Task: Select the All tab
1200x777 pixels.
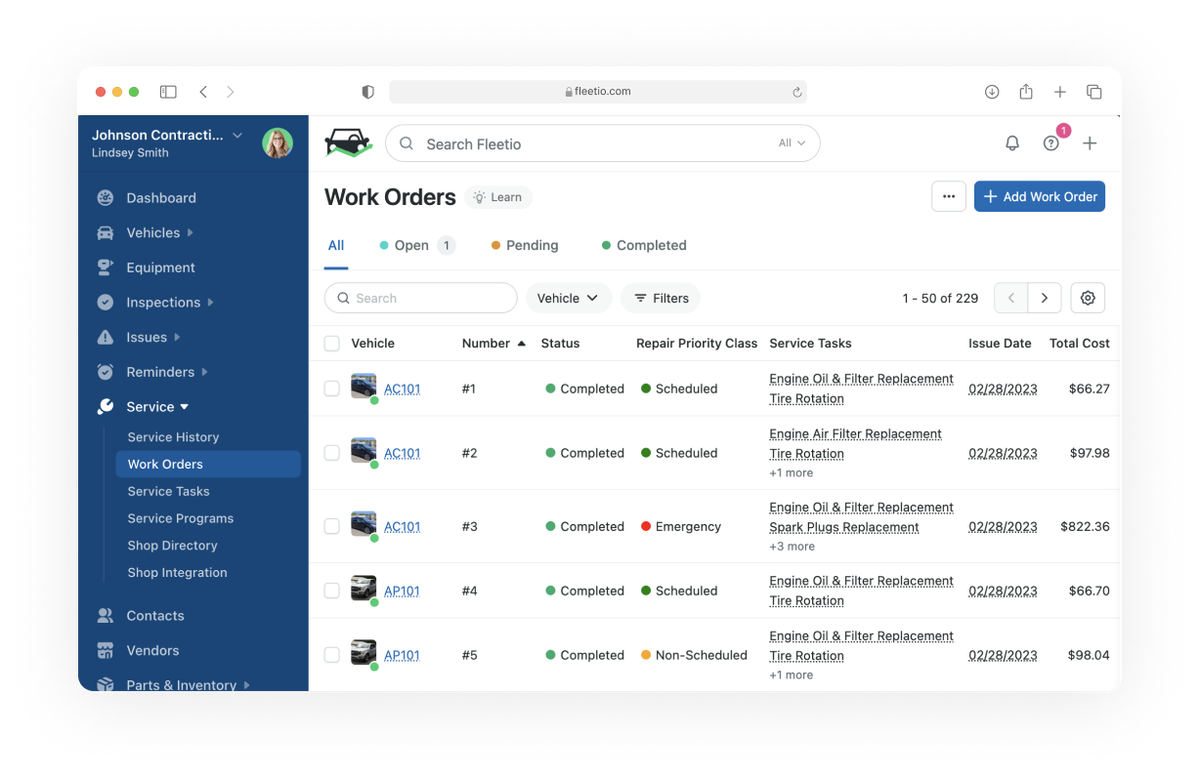Action: [x=336, y=245]
